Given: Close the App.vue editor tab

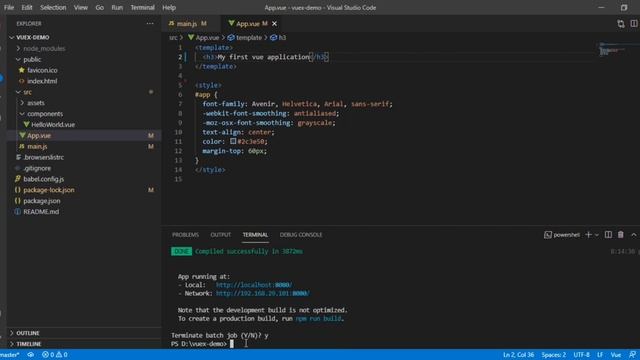Looking at the screenshot, I should [274, 24].
